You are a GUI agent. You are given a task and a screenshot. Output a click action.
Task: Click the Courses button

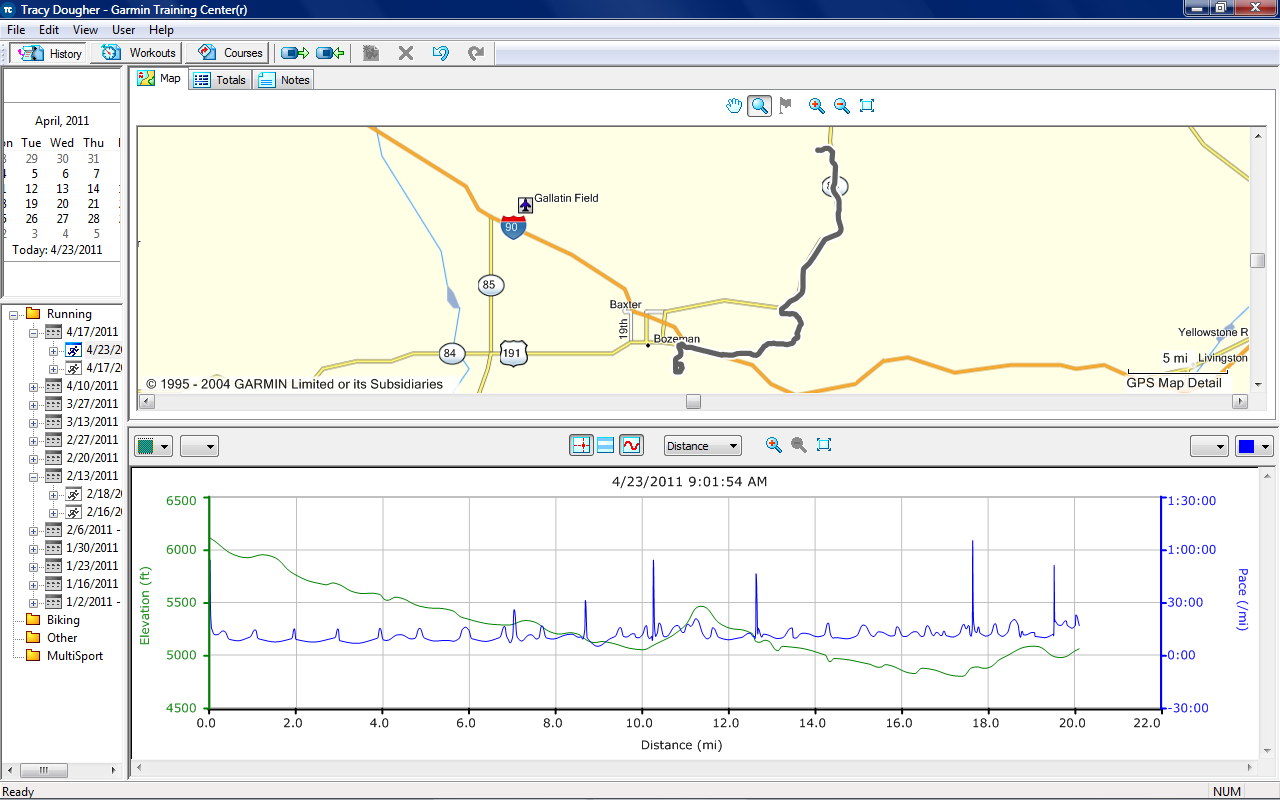229,53
